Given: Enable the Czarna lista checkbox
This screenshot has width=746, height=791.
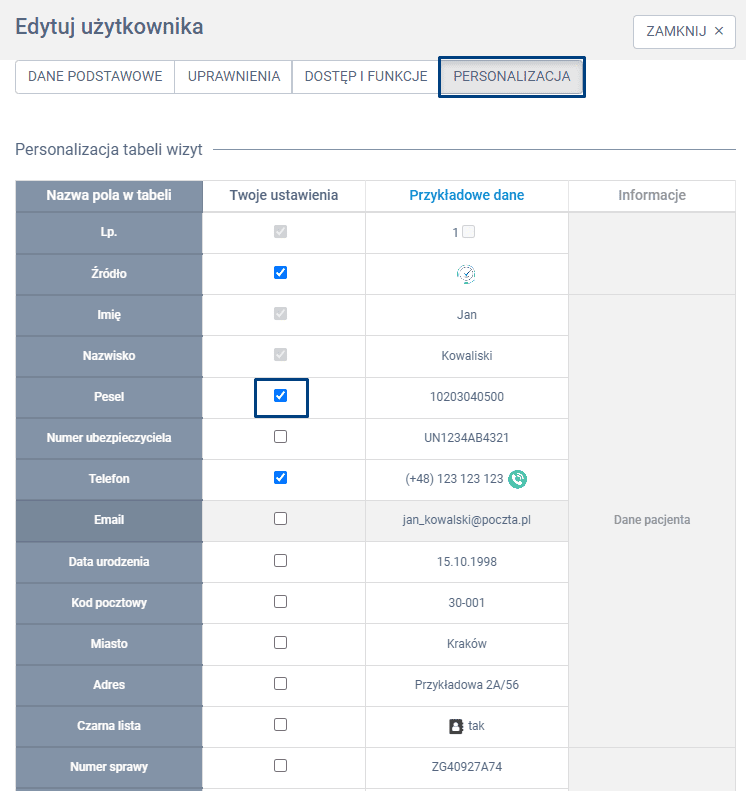Looking at the screenshot, I should (280, 724).
